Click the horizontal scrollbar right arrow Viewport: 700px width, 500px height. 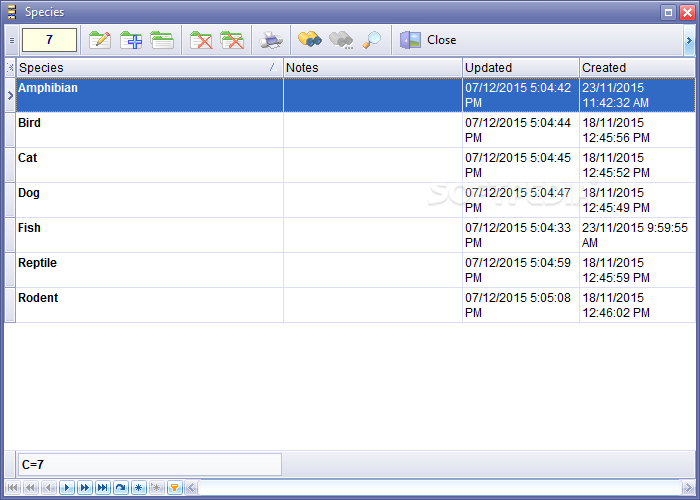click(x=688, y=488)
